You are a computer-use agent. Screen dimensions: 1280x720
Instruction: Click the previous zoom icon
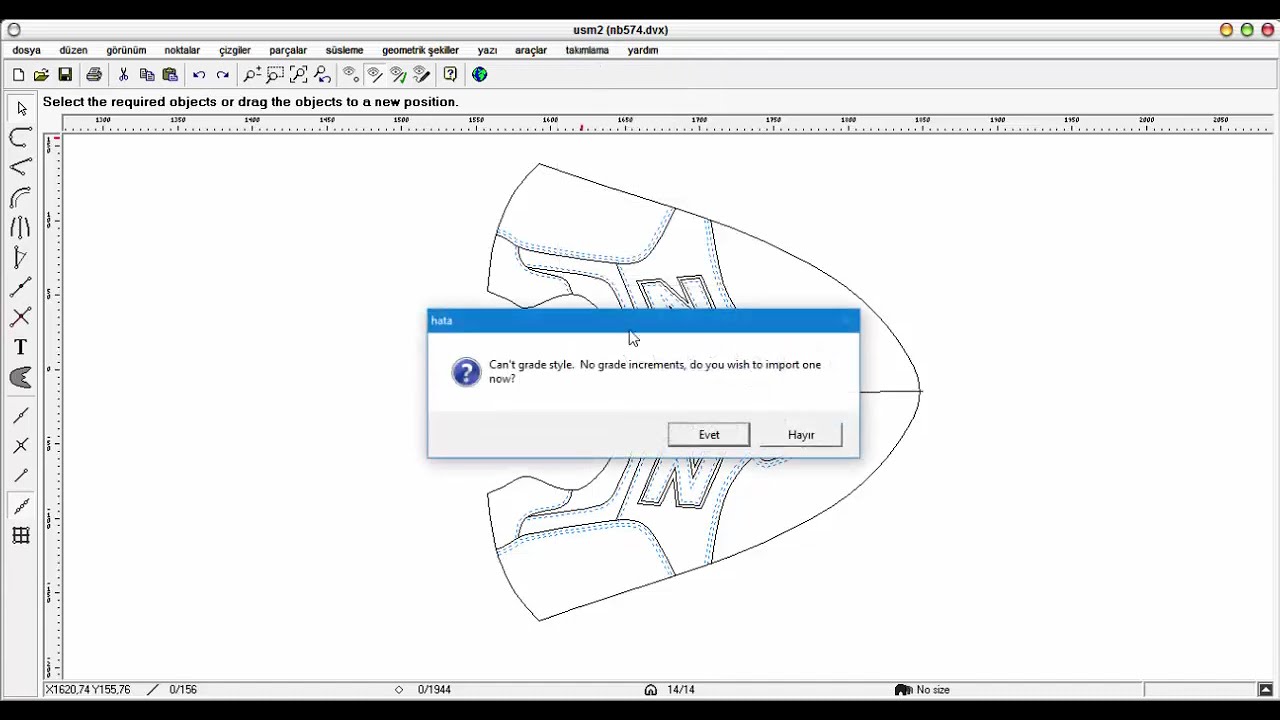coord(322,74)
